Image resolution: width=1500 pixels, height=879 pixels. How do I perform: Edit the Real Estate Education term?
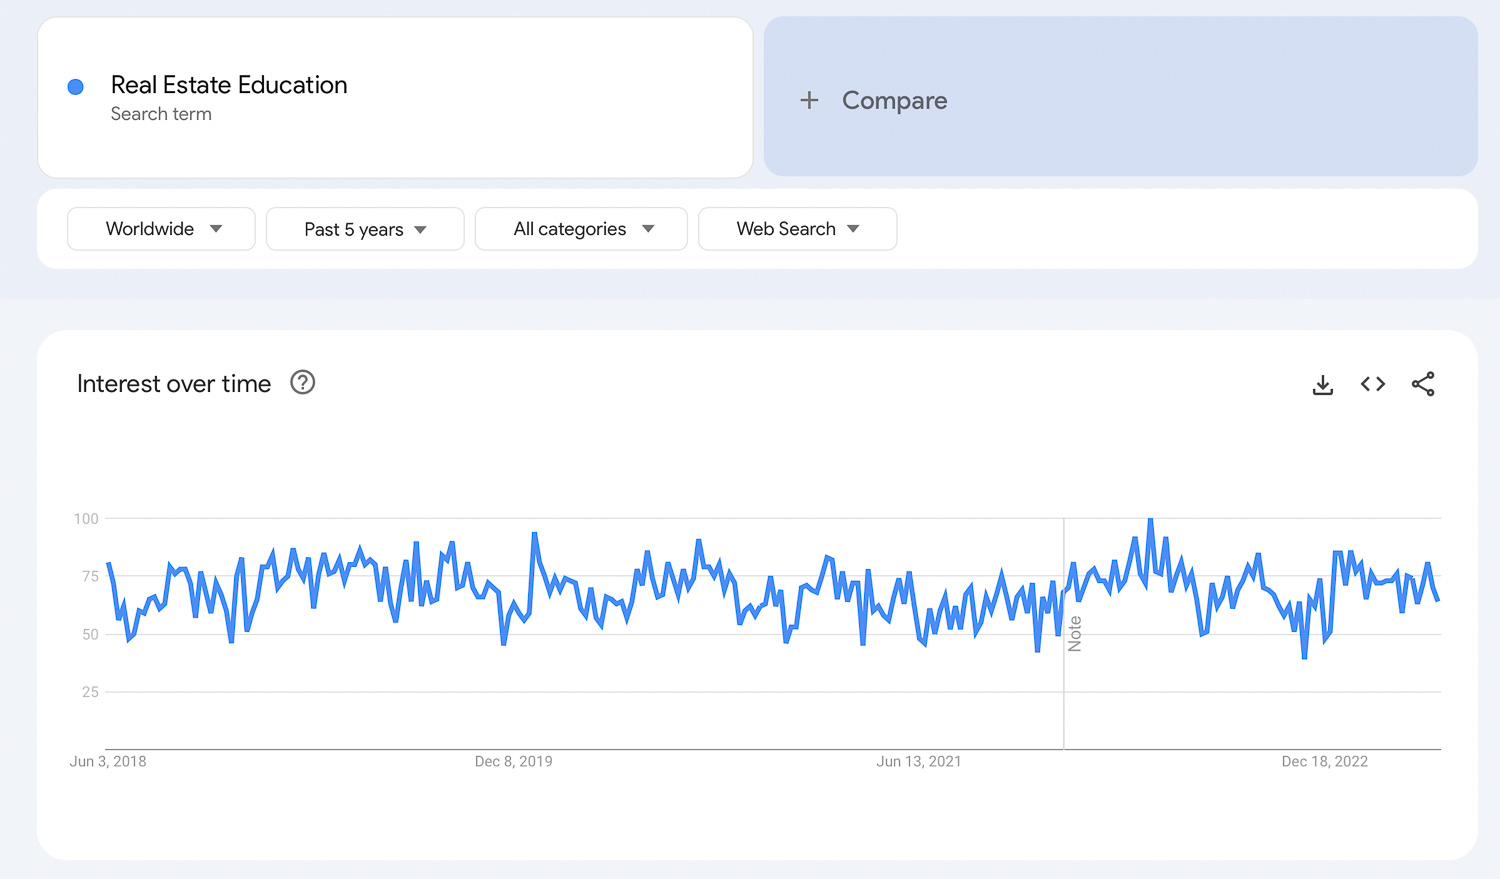(229, 85)
